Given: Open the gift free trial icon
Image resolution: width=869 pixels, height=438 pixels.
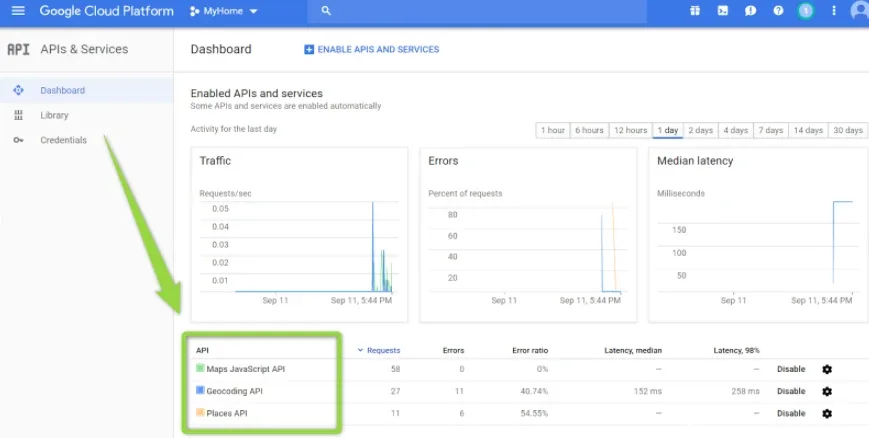Looking at the screenshot, I should [x=694, y=11].
